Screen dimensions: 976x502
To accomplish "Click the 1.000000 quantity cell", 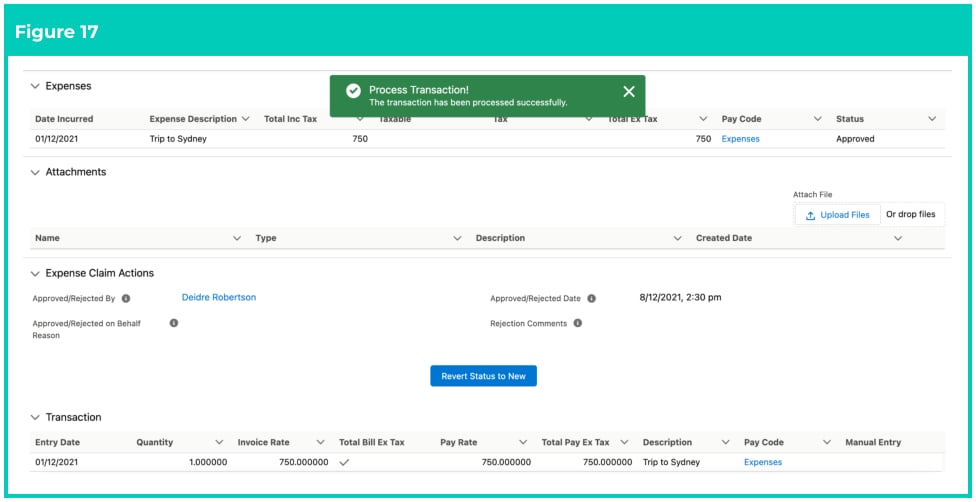I will pyautogui.click(x=209, y=463).
